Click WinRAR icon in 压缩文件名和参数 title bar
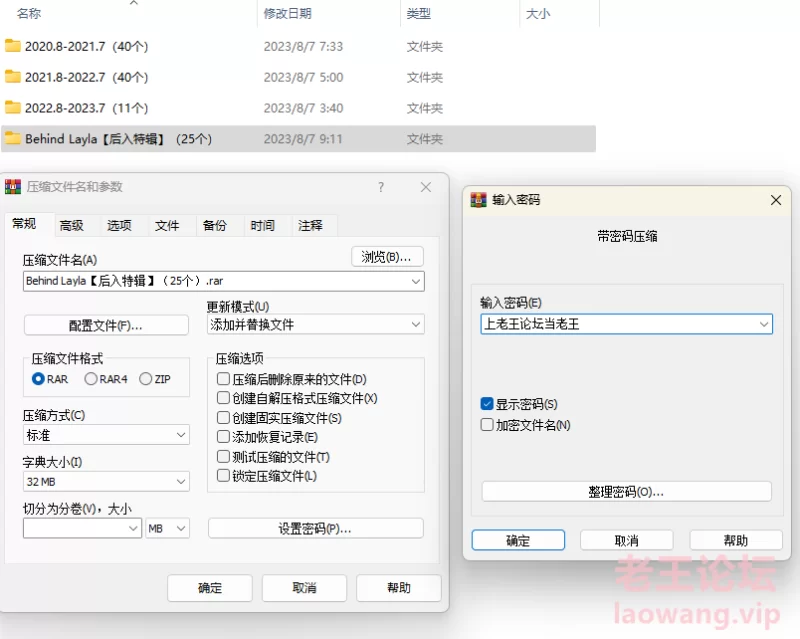This screenshot has width=800, height=639. click(13, 187)
